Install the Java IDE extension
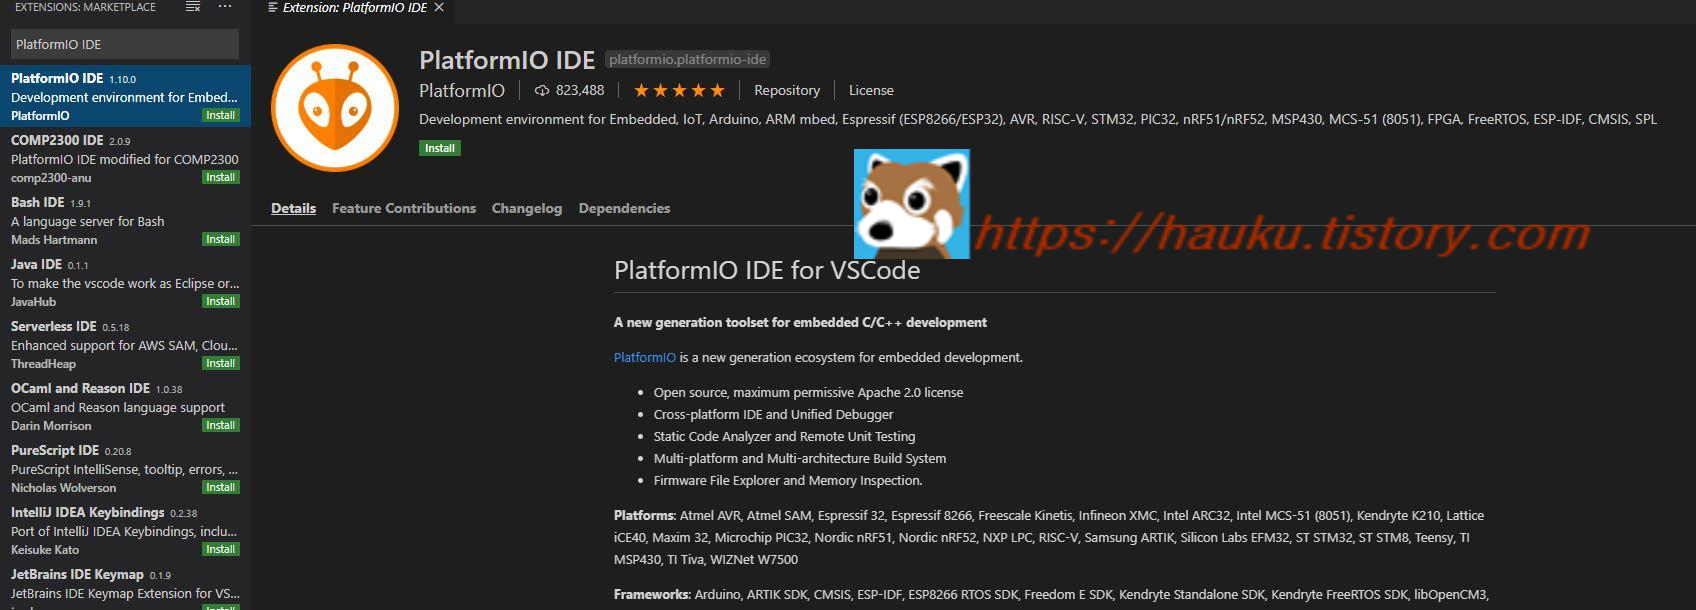 point(220,301)
